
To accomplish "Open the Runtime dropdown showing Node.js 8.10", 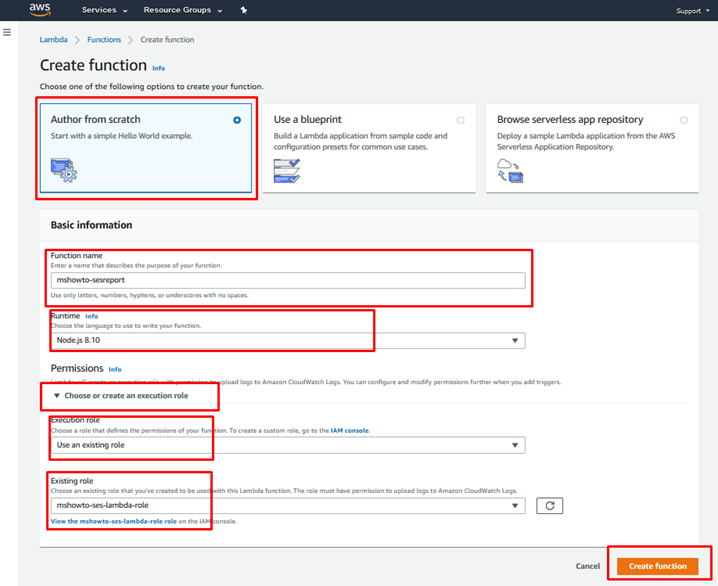I will pyautogui.click(x=288, y=340).
